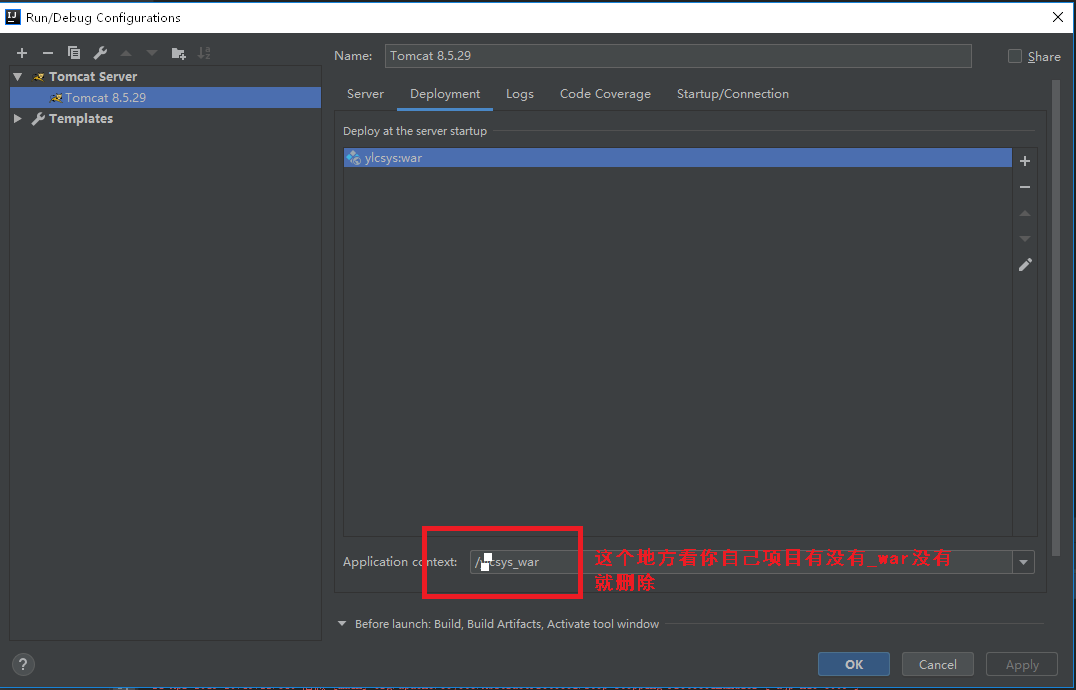1076x690 pixels.
Task: Click the Name field containing Tomcat 8.5.29
Action: [x=678, y=56]
